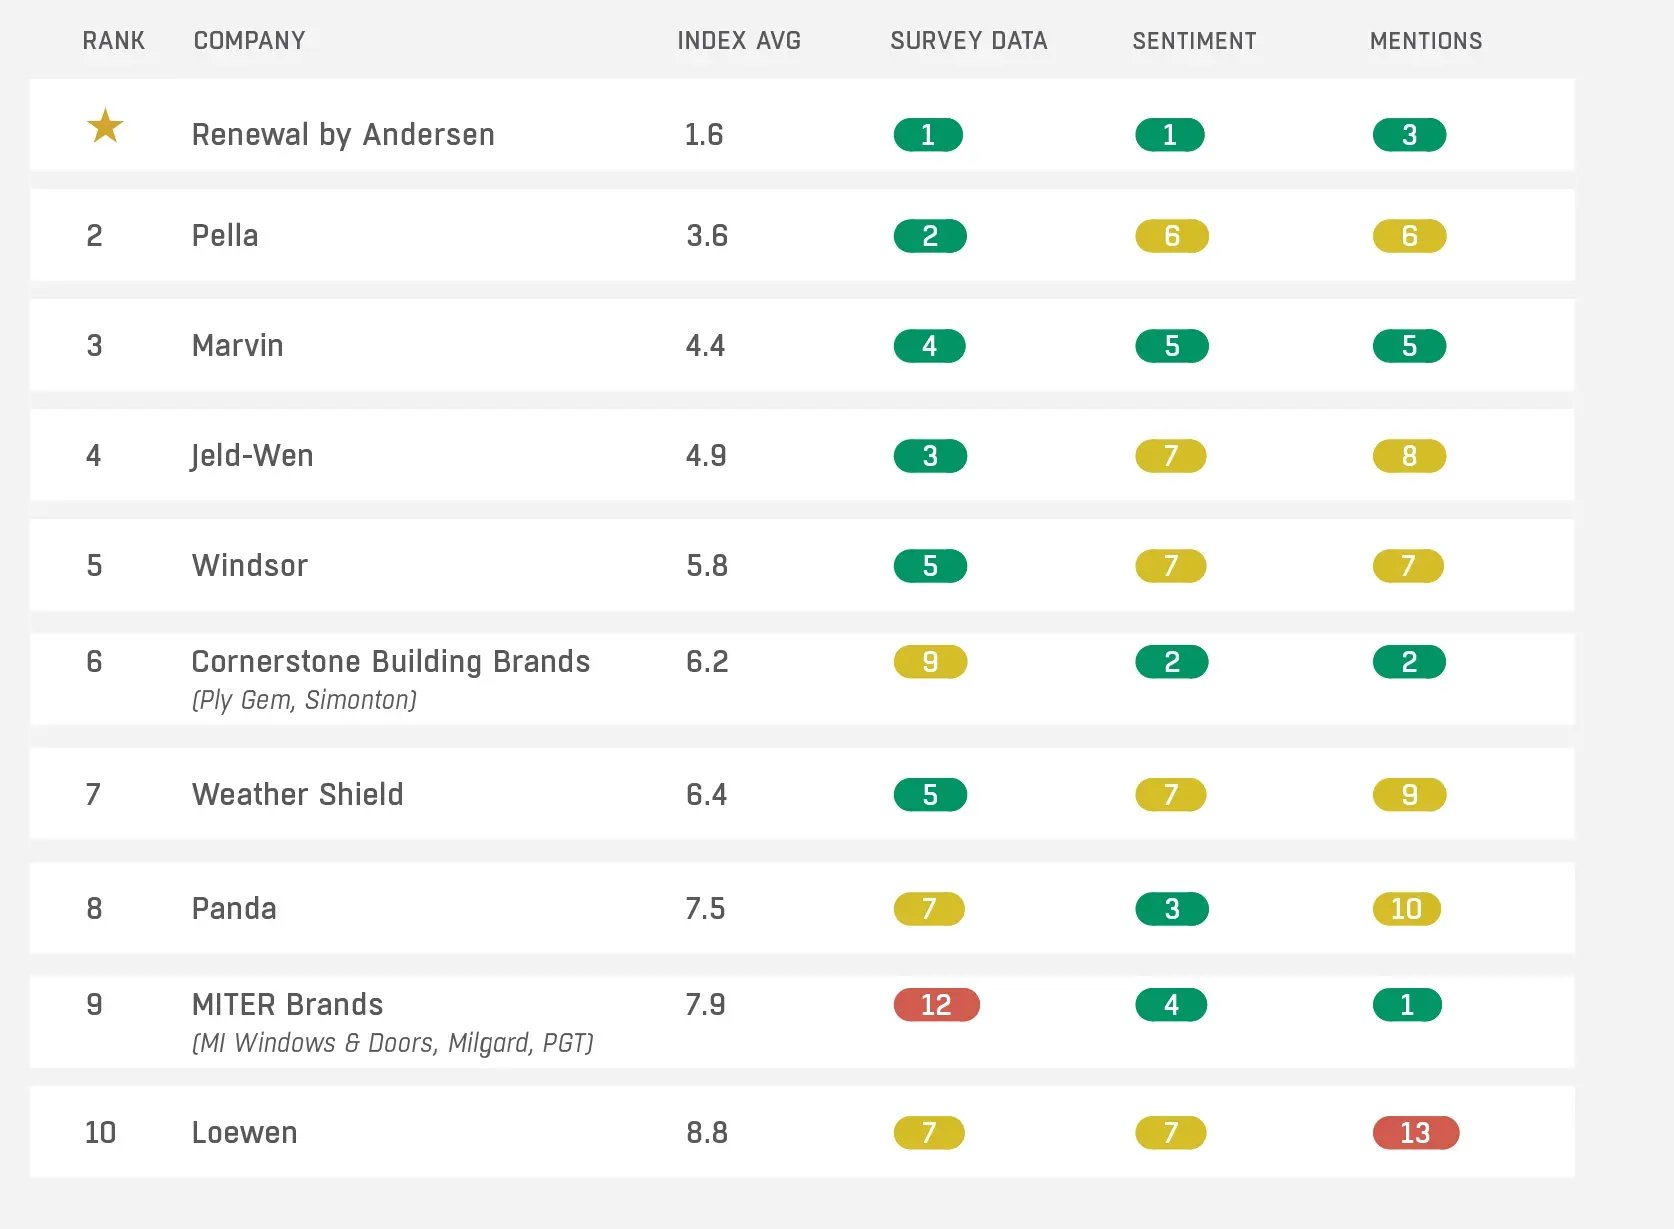Image resolution: width=1674 pixels, height=1229 pixels.
Task: Click the MITER Brands company name
Action: click(x=287, y=1005)
